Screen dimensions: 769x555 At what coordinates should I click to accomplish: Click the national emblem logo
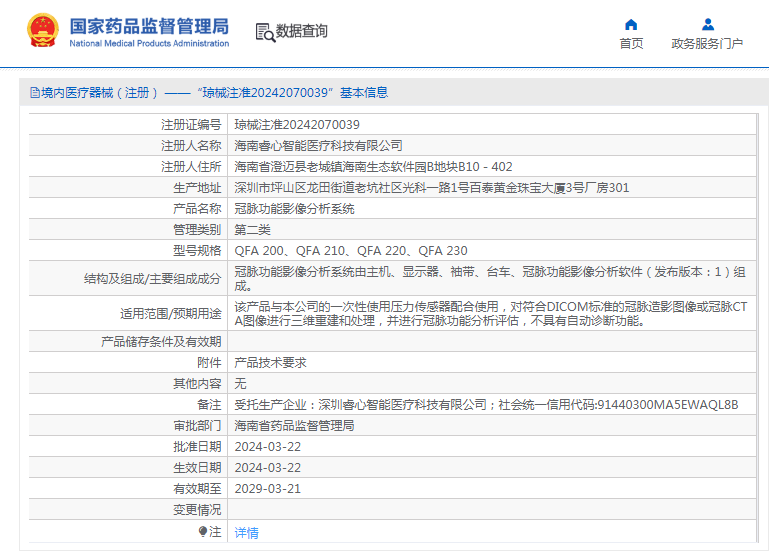coord(43,30)
